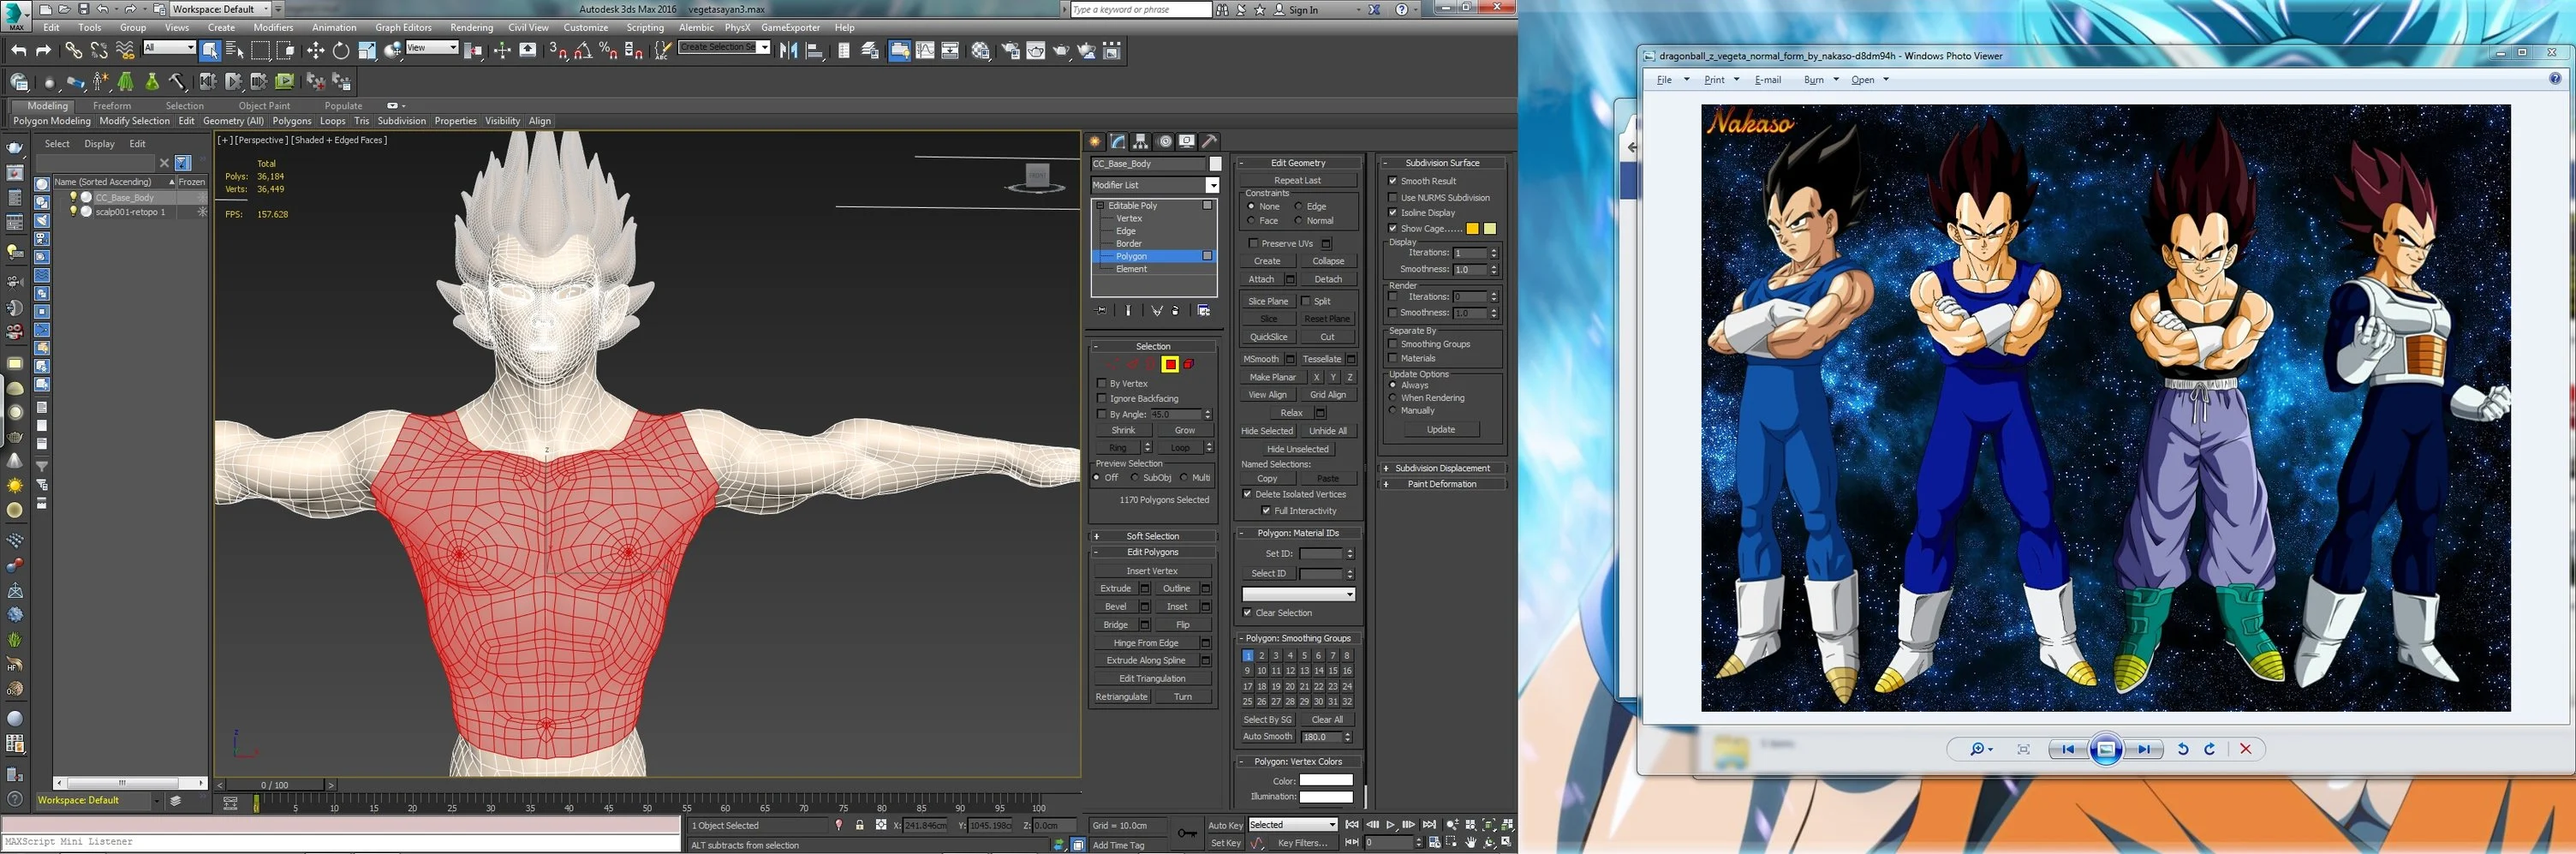Select the Move tool

315,50
